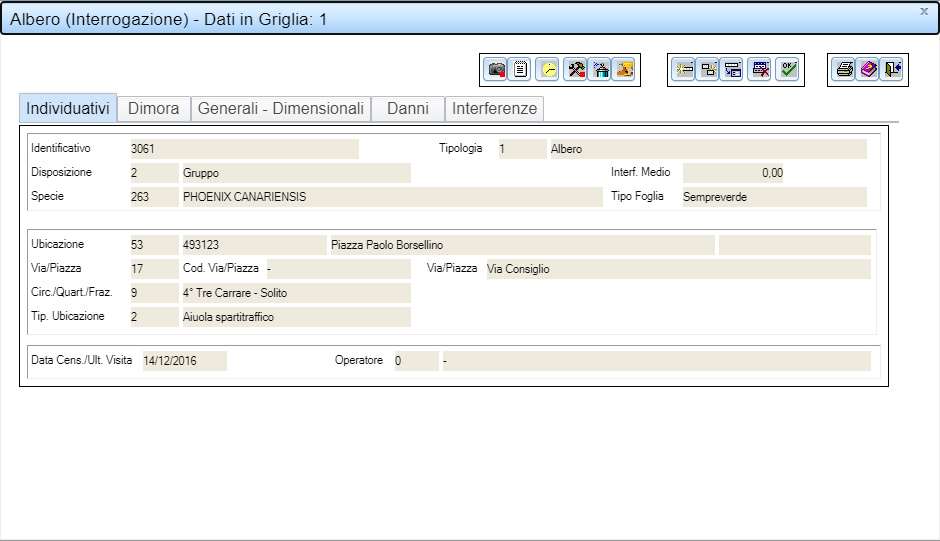Close the Albero dialog window
940x541 pixels.
[923, 11]
